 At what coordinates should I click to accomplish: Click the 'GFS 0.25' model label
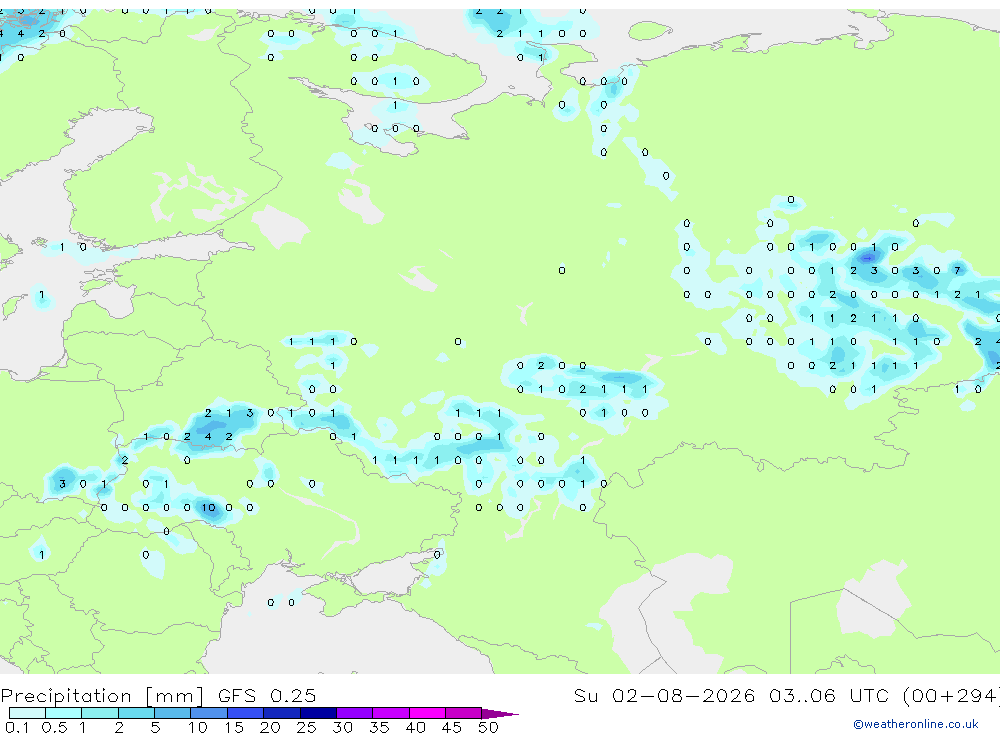(267, 695)
